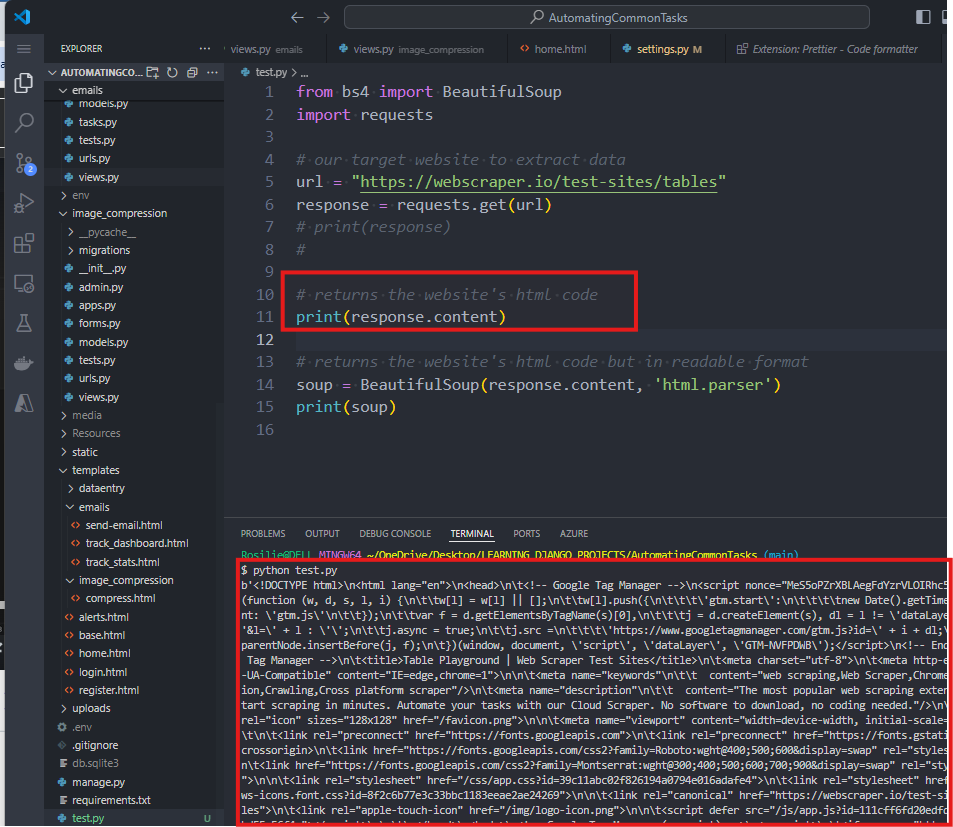Screen dimensions: 953x827
Task: Click the command center search box
Action: point(607,18)
